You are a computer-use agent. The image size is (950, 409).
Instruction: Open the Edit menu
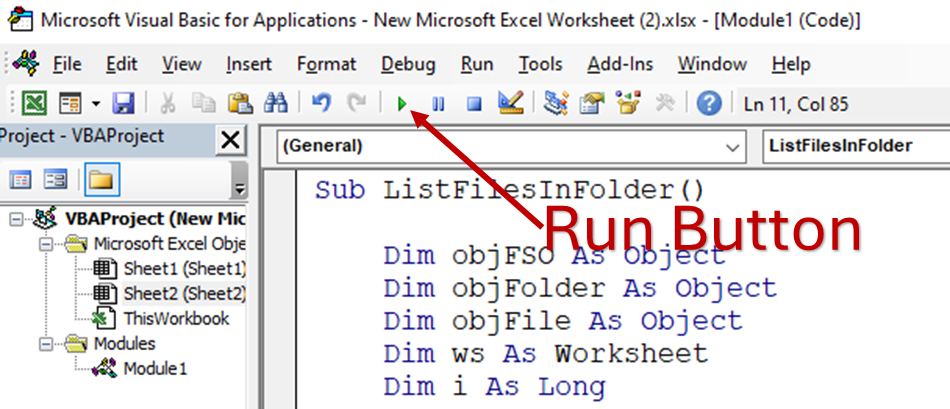coord(122,64)
